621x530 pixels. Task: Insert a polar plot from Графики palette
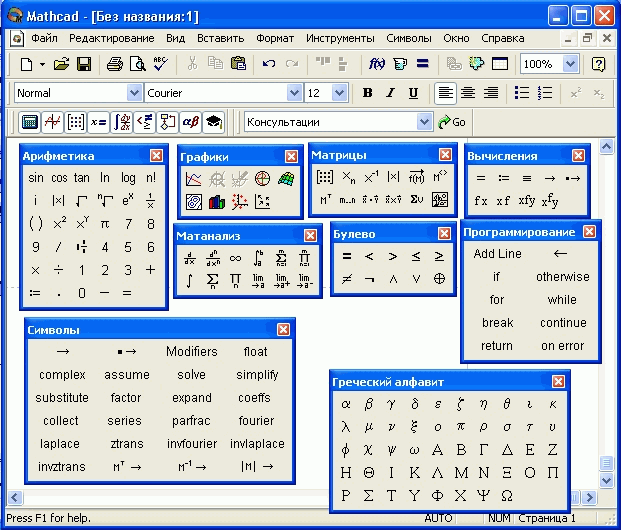263,179
